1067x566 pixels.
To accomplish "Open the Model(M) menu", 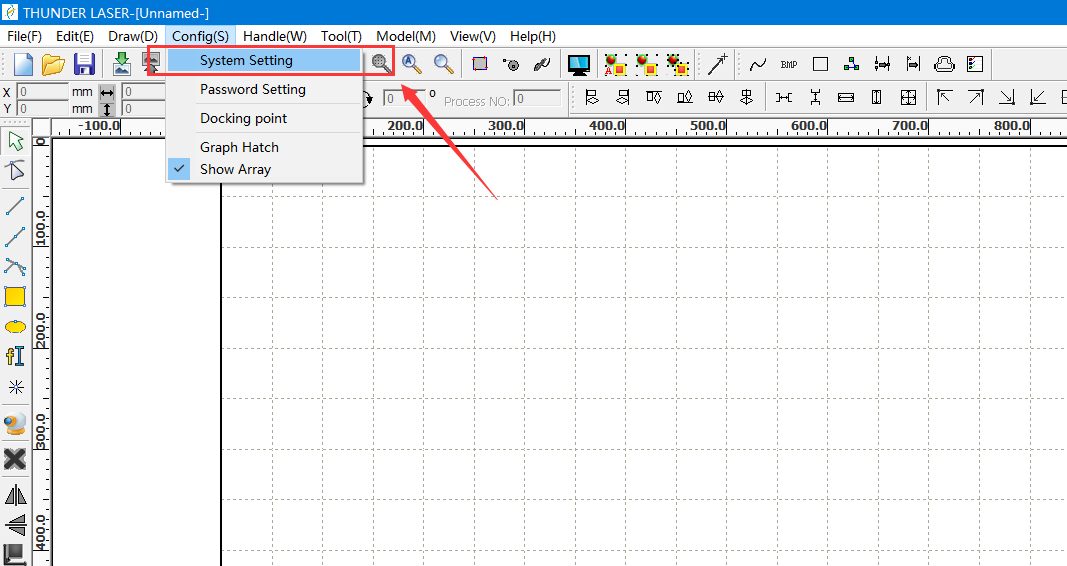I will tap(406, 36).
